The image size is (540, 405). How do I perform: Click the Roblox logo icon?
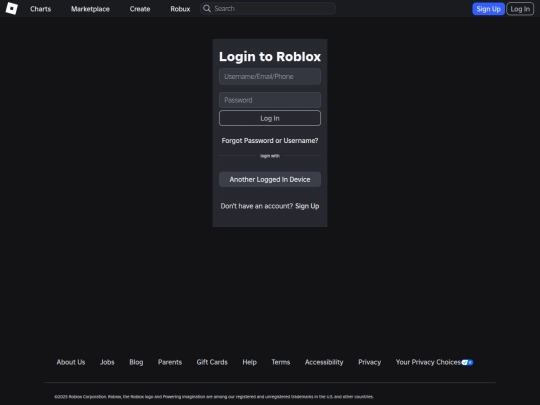12,9
